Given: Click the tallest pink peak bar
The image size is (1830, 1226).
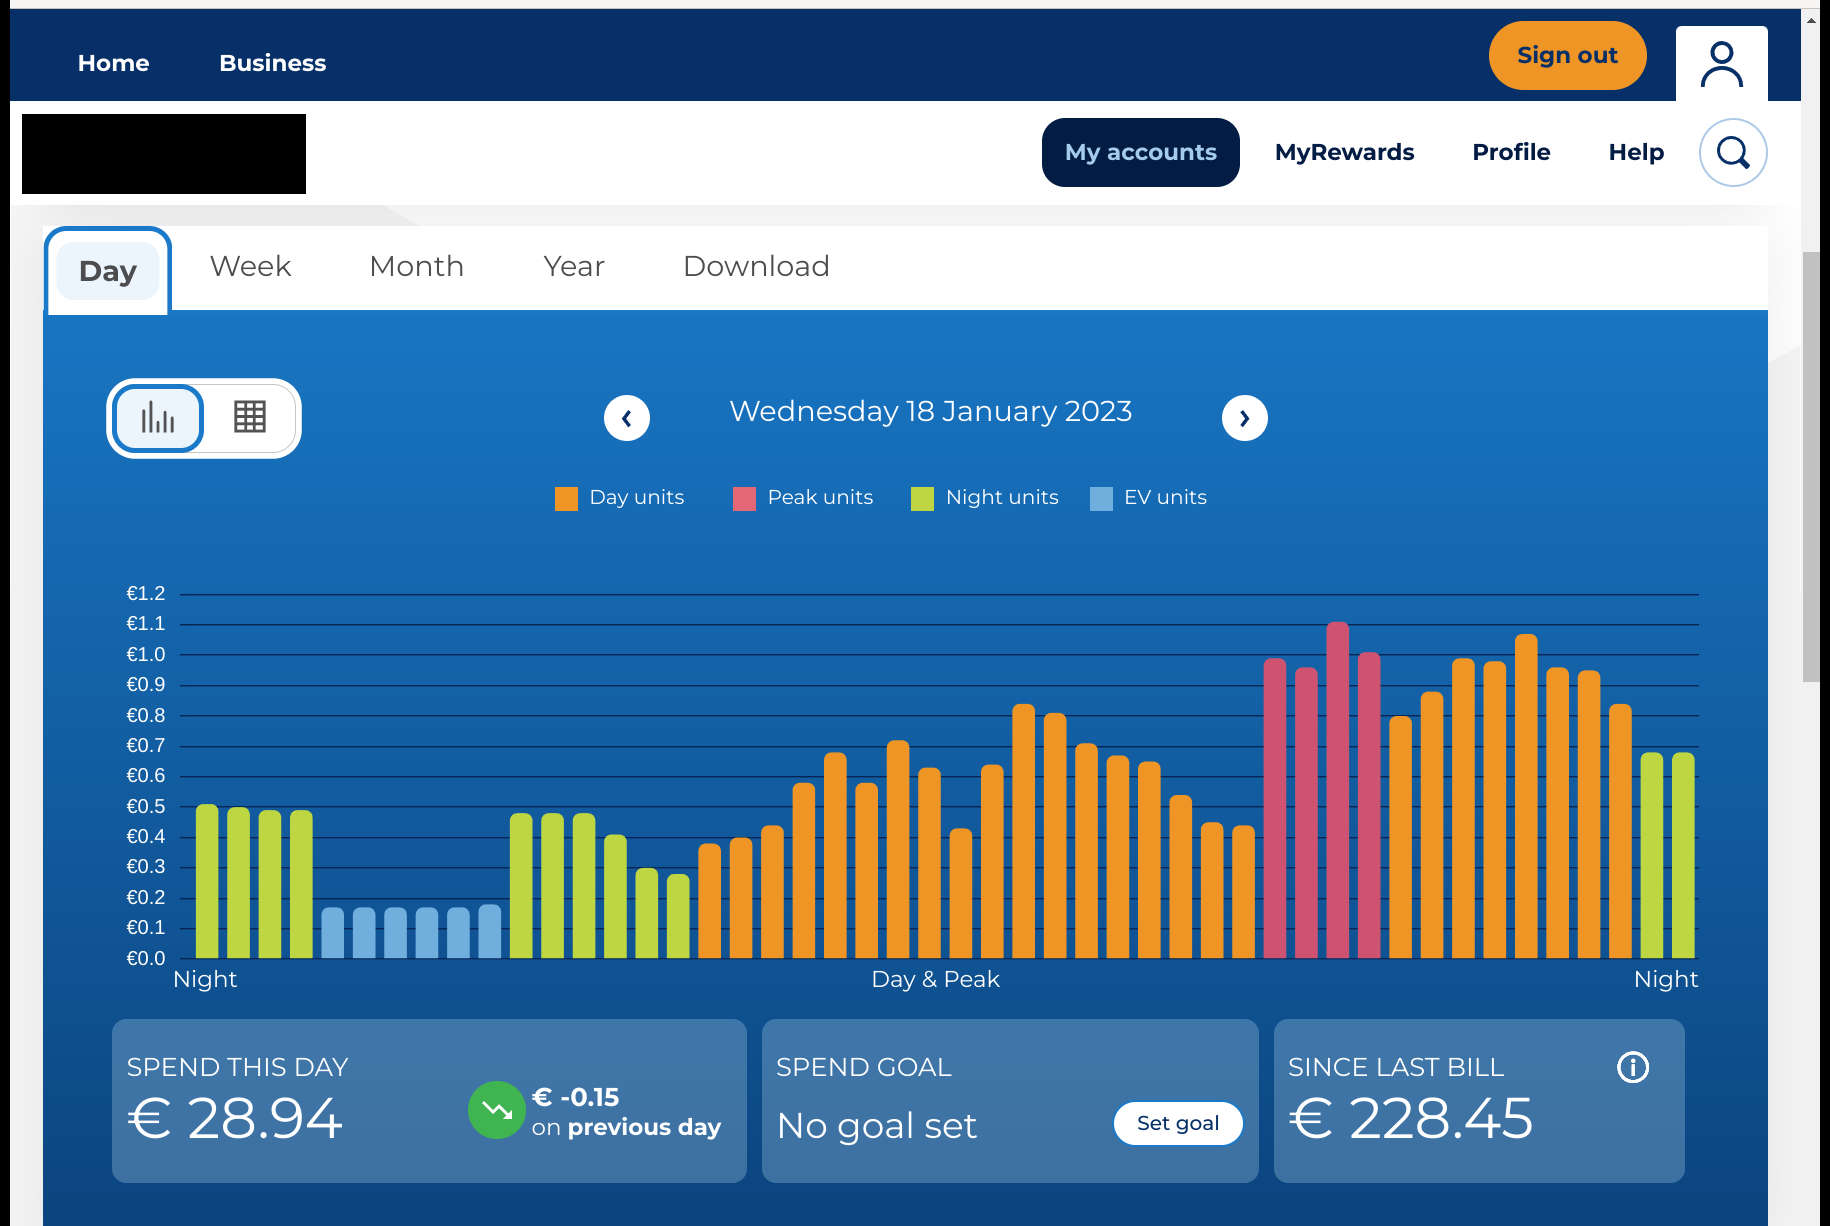Looking at the screenshot, I should click(x=1338, y=790).
